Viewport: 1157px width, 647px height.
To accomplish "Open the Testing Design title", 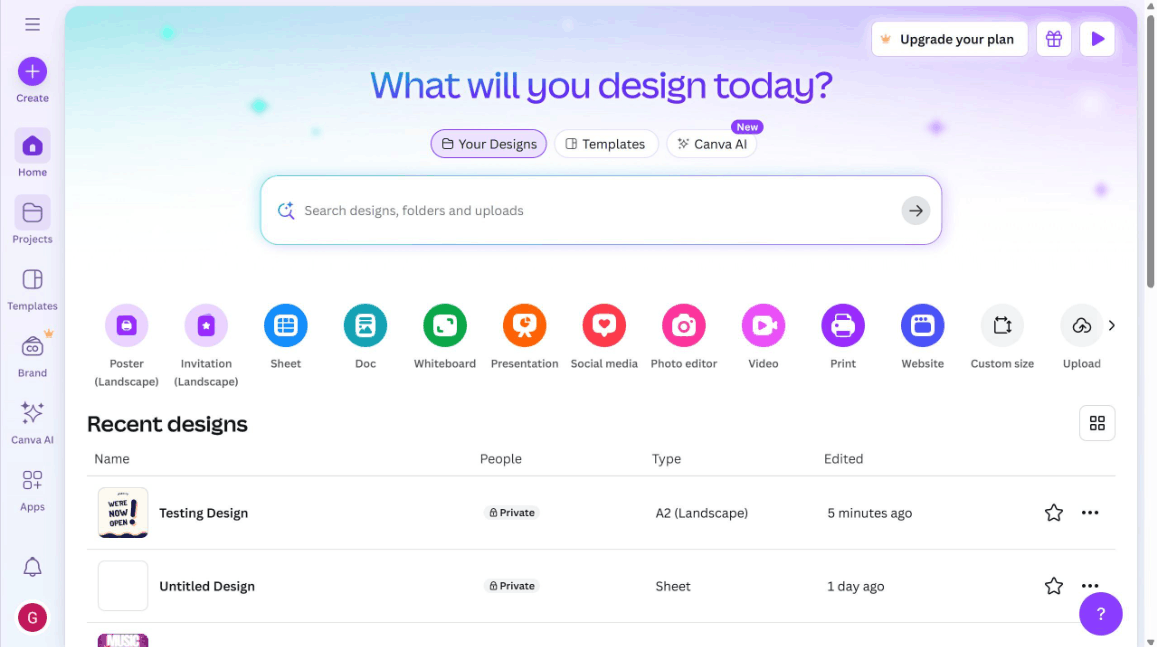I will pos(204,513).
